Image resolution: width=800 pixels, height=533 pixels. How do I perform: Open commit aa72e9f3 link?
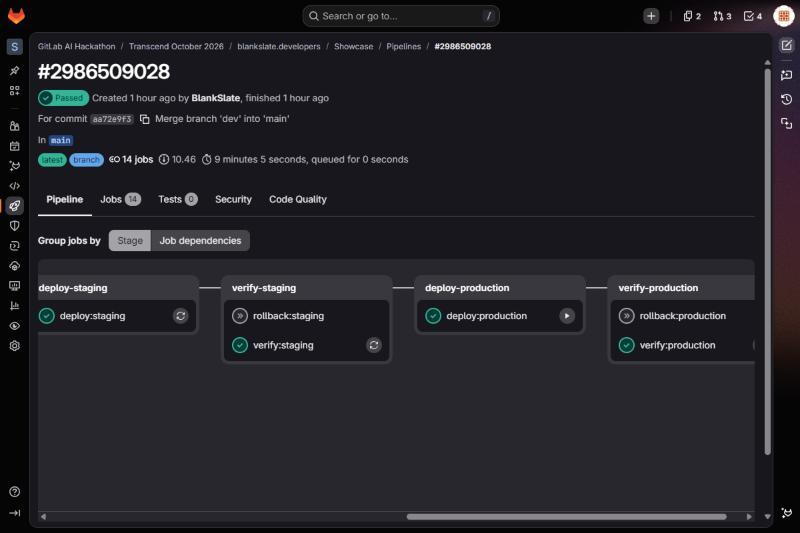tap(112, 119)
